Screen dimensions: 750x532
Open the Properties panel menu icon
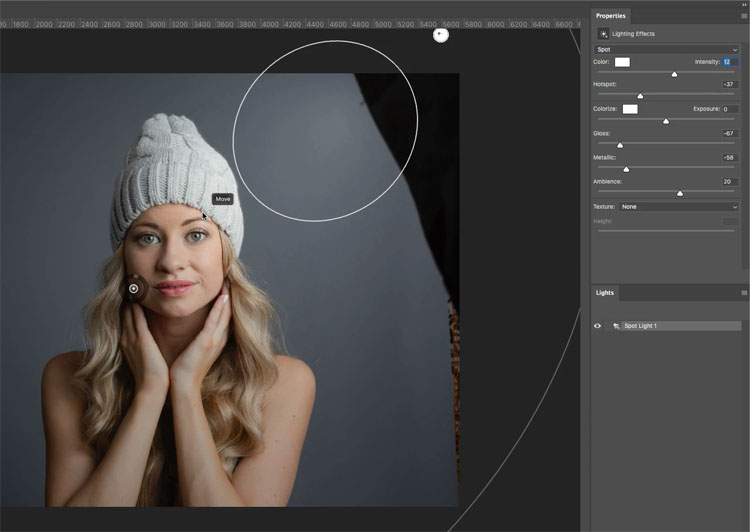[744, 16]
